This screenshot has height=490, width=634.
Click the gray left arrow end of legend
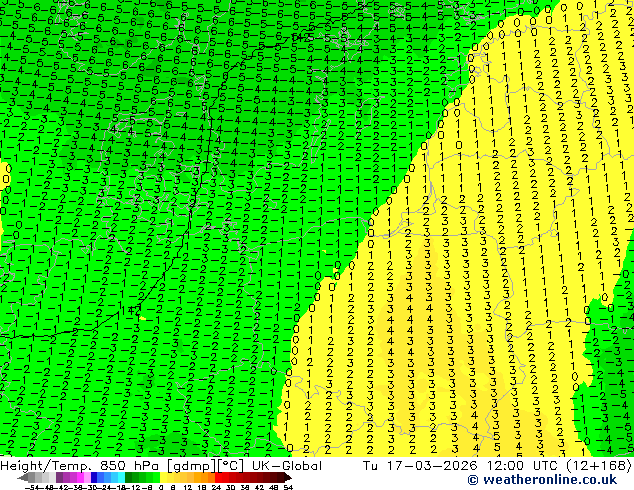pos(22,477)
